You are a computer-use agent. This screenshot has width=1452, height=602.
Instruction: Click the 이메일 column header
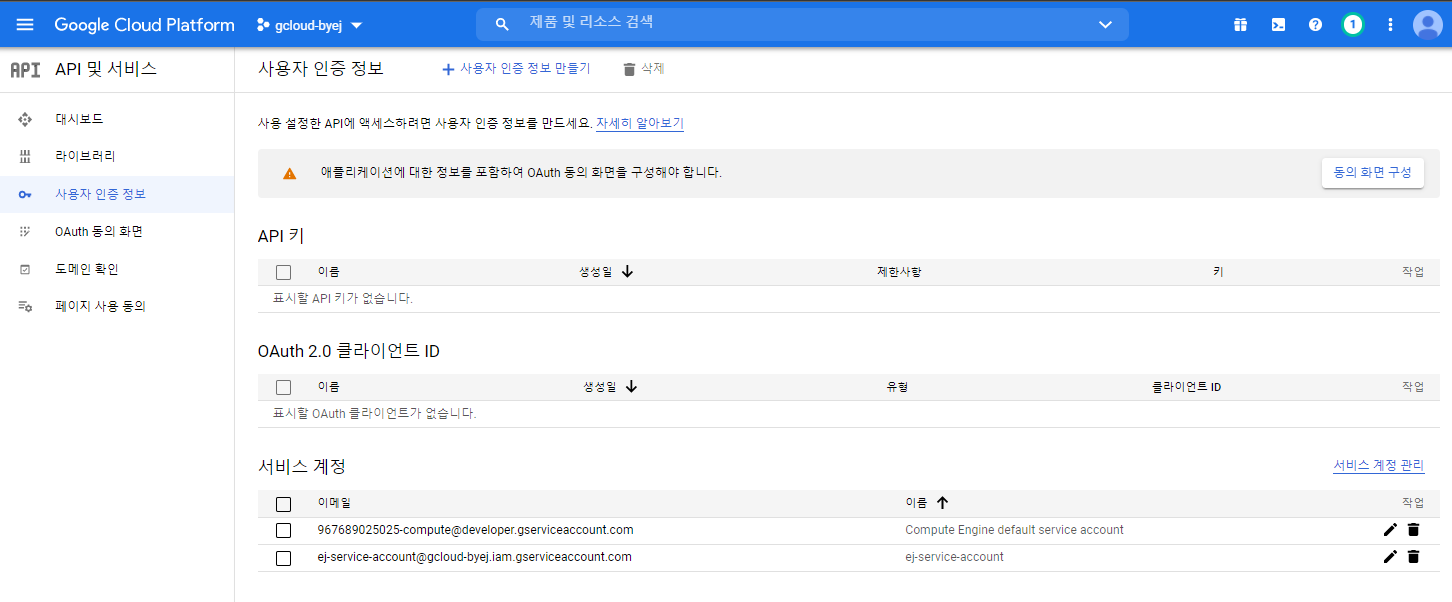(x=334, y=503)
